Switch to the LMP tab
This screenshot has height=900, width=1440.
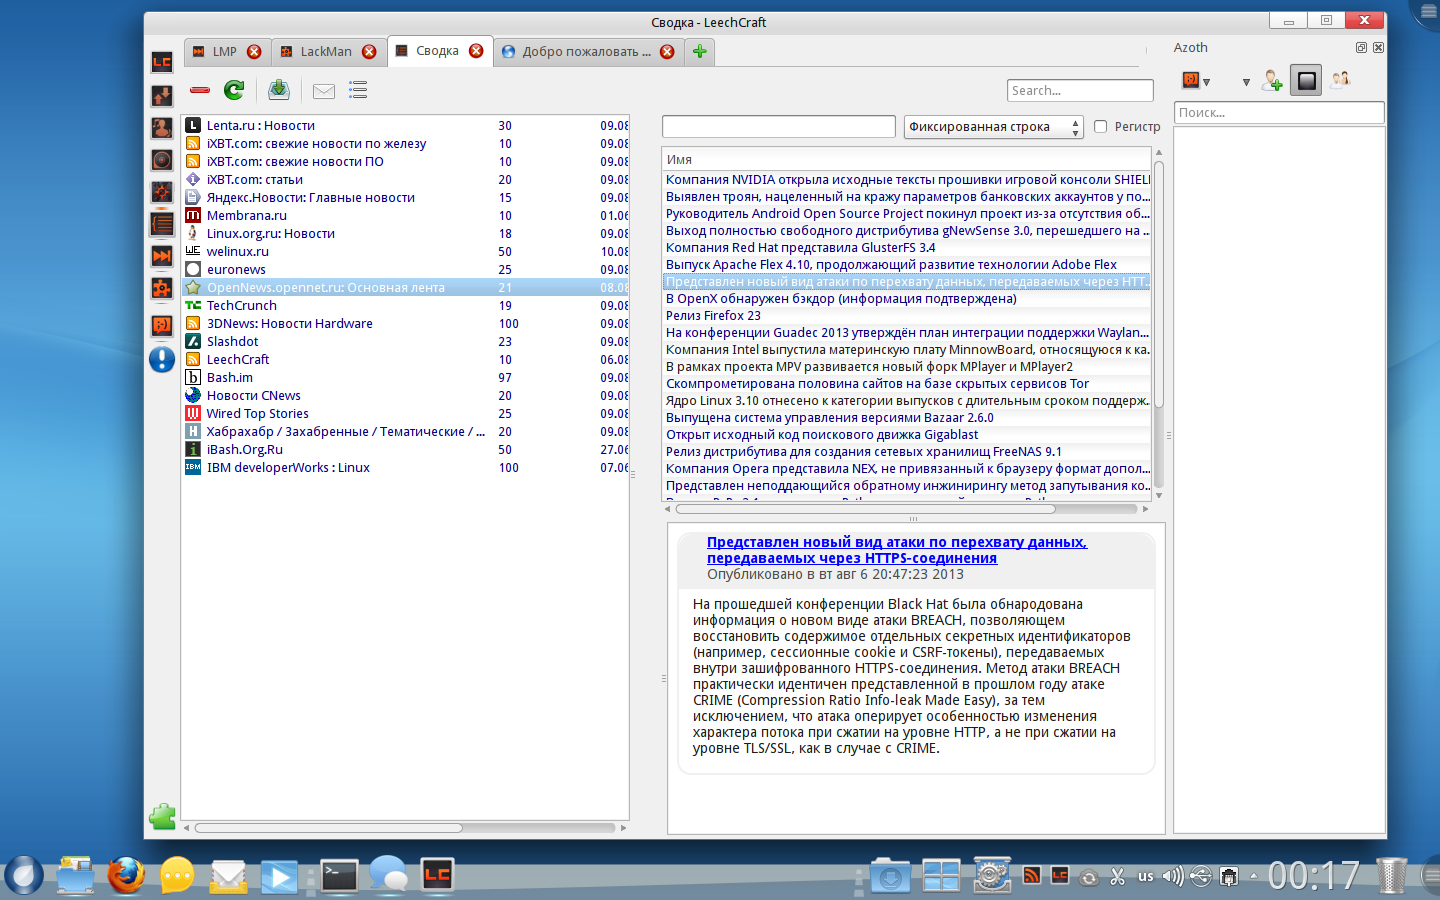[225, 52]
